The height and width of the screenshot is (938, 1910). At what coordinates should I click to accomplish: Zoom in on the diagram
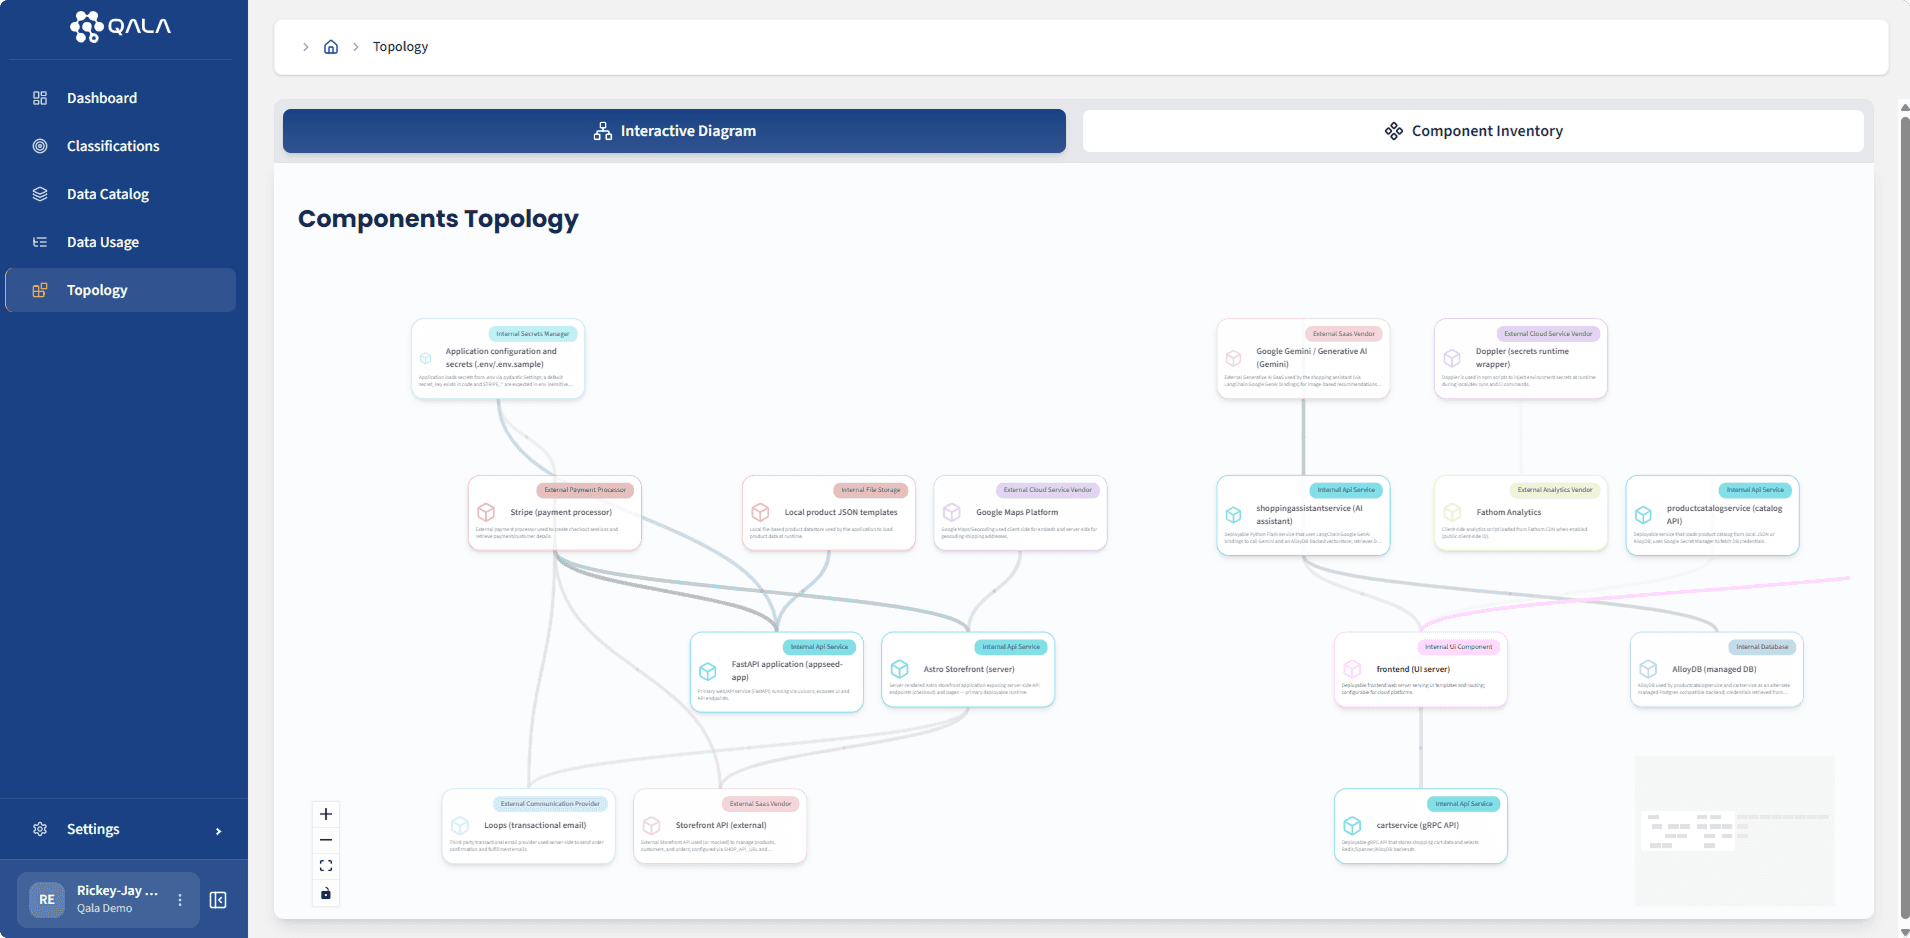pos(326,814)
